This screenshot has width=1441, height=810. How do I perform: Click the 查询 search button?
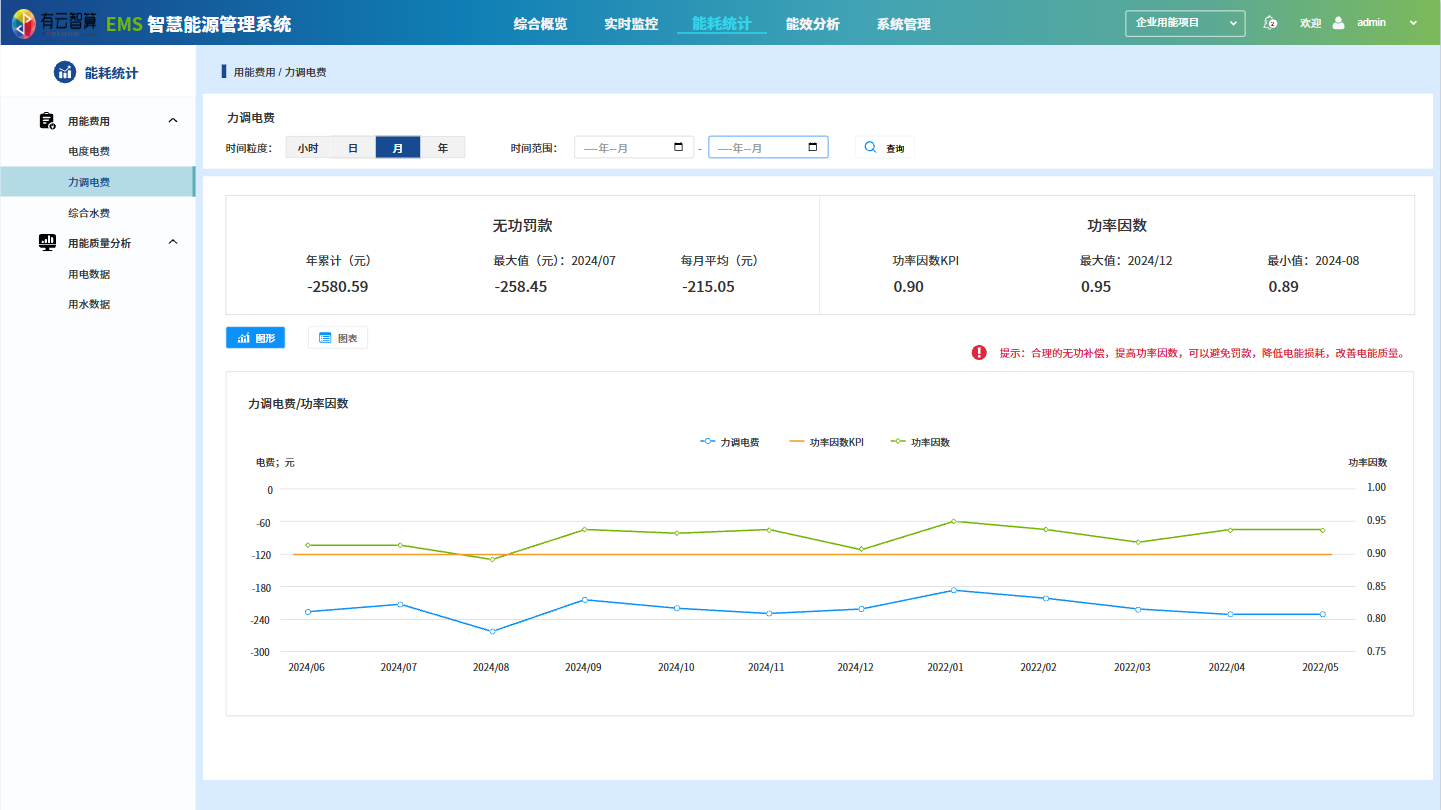tap(884, 148)
